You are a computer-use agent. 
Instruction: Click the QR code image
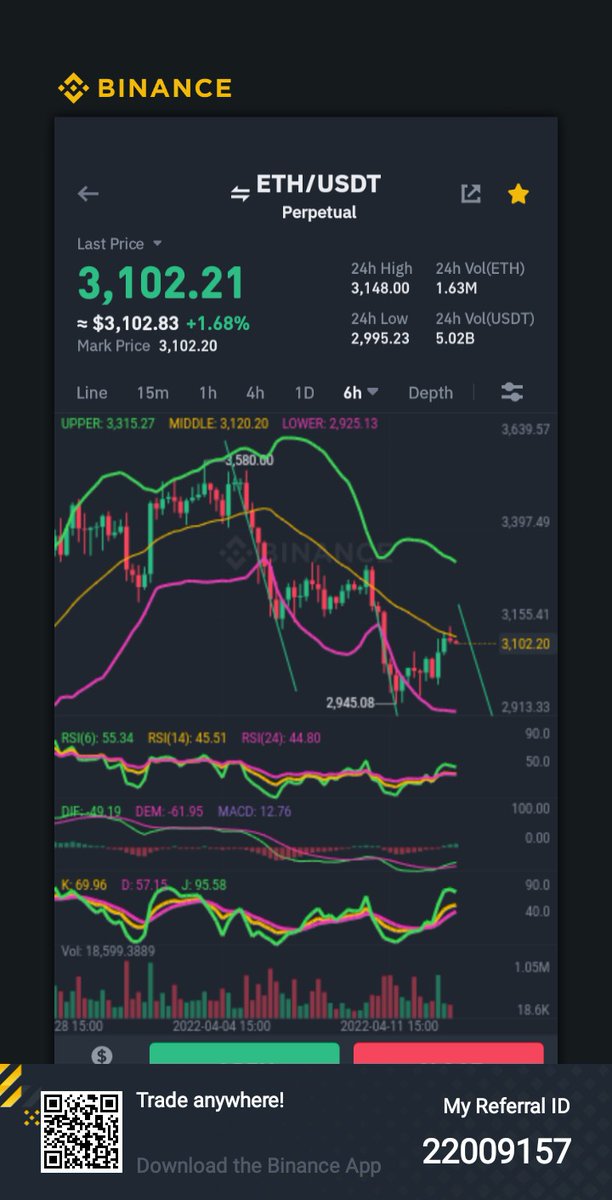[81, 1132]
